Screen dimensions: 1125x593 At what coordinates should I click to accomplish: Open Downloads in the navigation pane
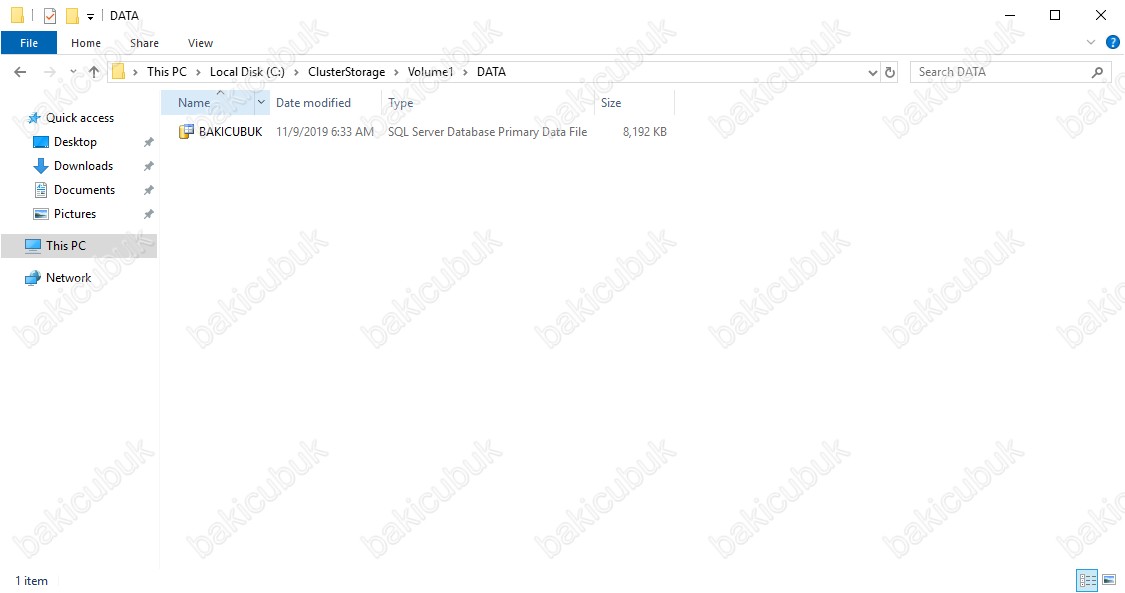pos(83,166)
